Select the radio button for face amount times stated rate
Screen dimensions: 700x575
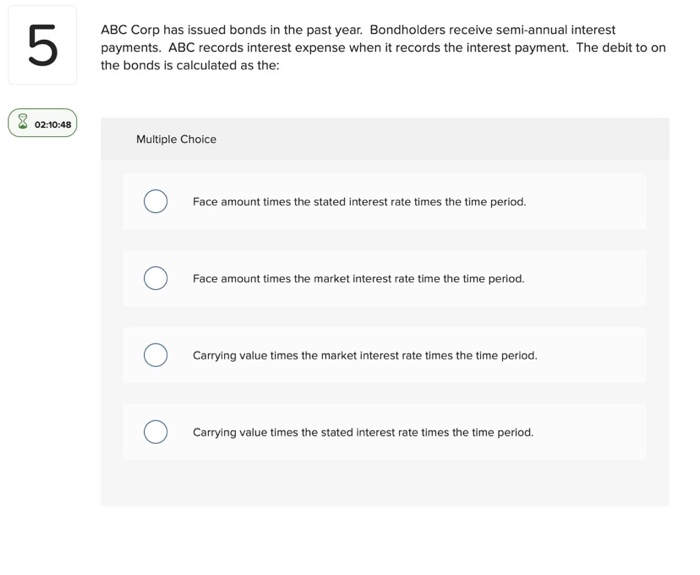pos(155,202)
